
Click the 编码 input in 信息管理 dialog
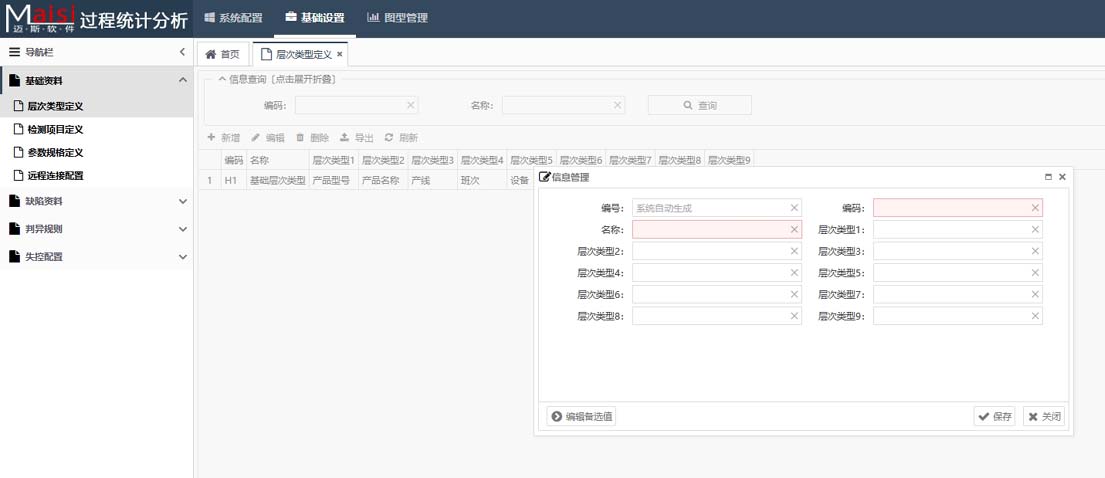click(x=950, y=208)
